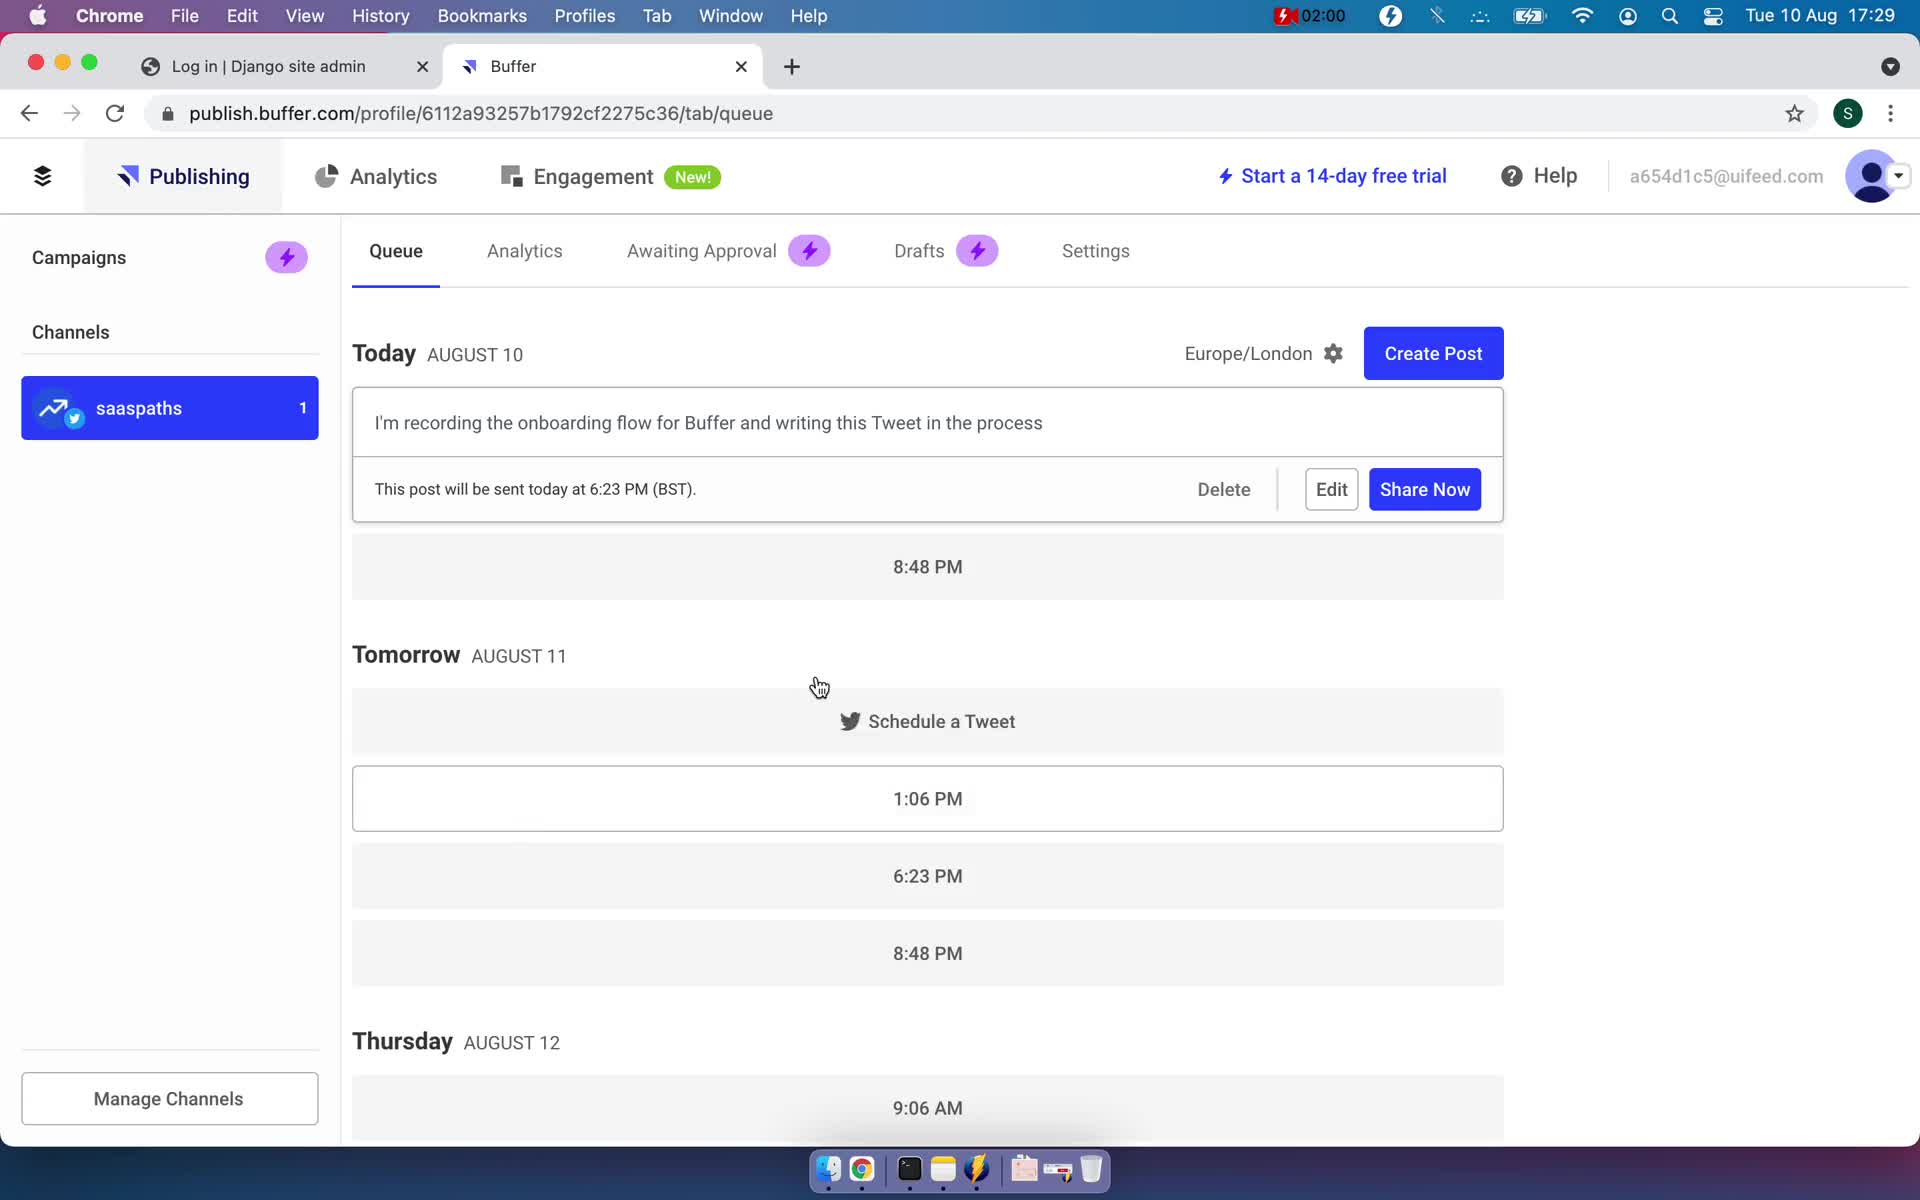Open Trash in the Dock
This screenshot has height=1200, width=1920.
tap(1091, 1168)
